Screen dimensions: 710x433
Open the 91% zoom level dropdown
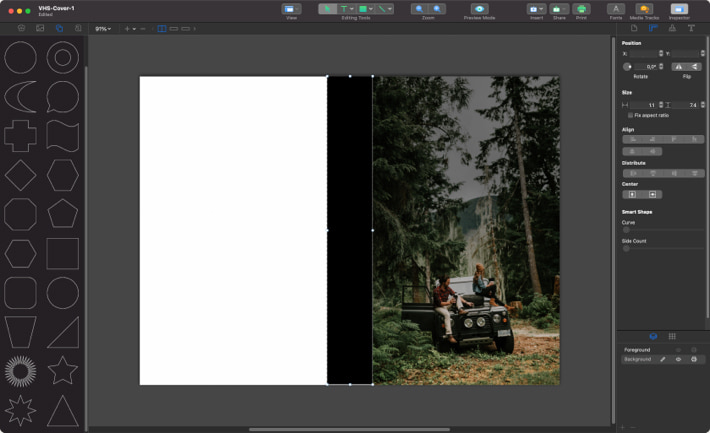pyautogui.click(x=103, y=29)
